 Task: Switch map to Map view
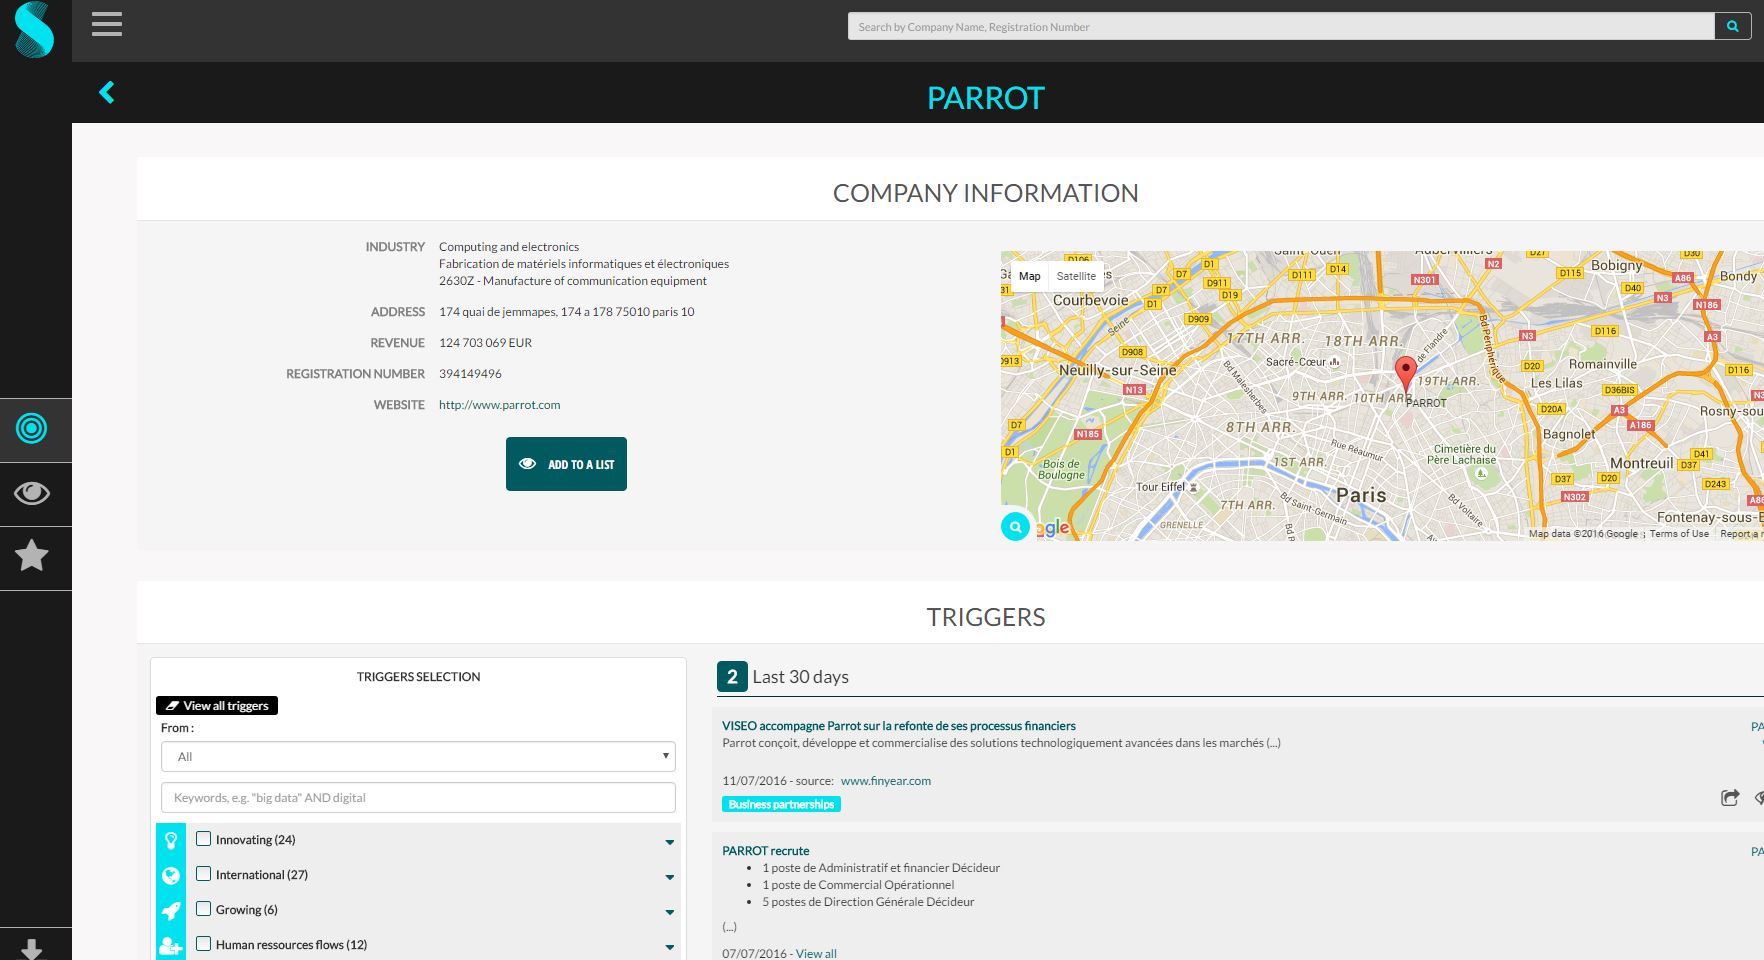[1030, 276]
